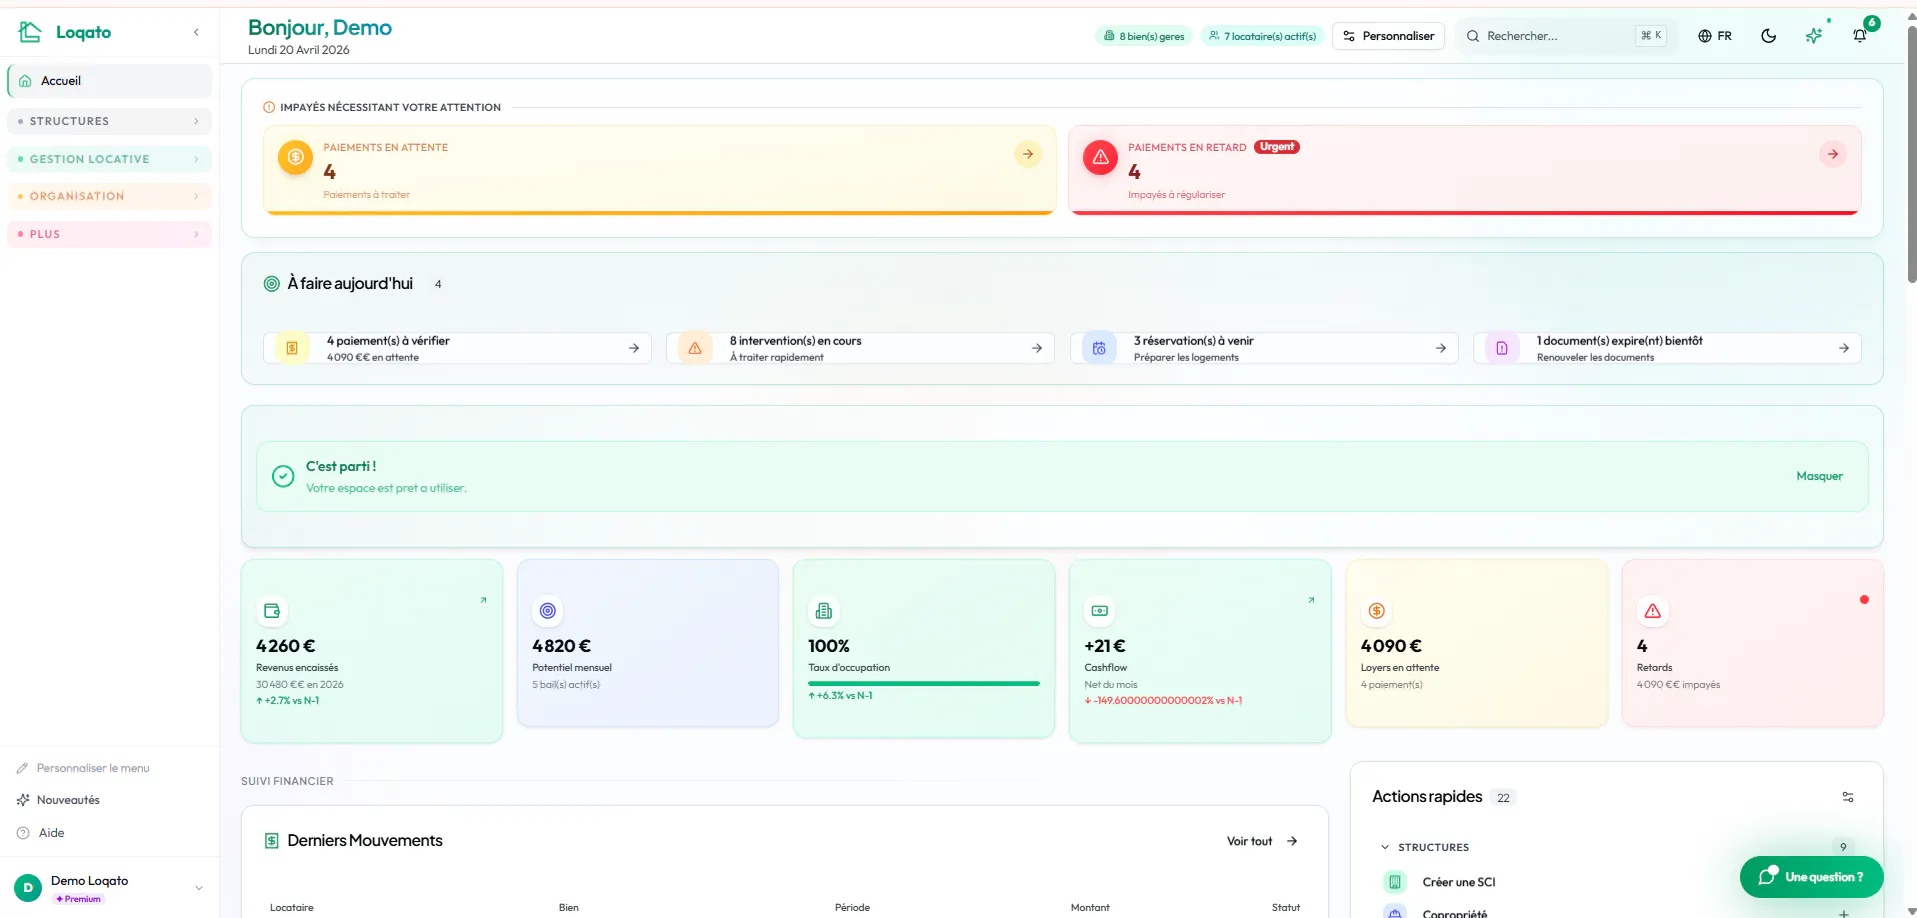
Task: Click the purple document icon for expiring documents
Action: coord(1502,348)
